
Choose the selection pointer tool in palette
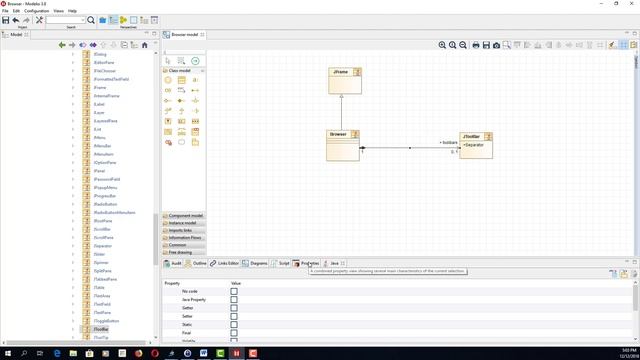[168, 61]
